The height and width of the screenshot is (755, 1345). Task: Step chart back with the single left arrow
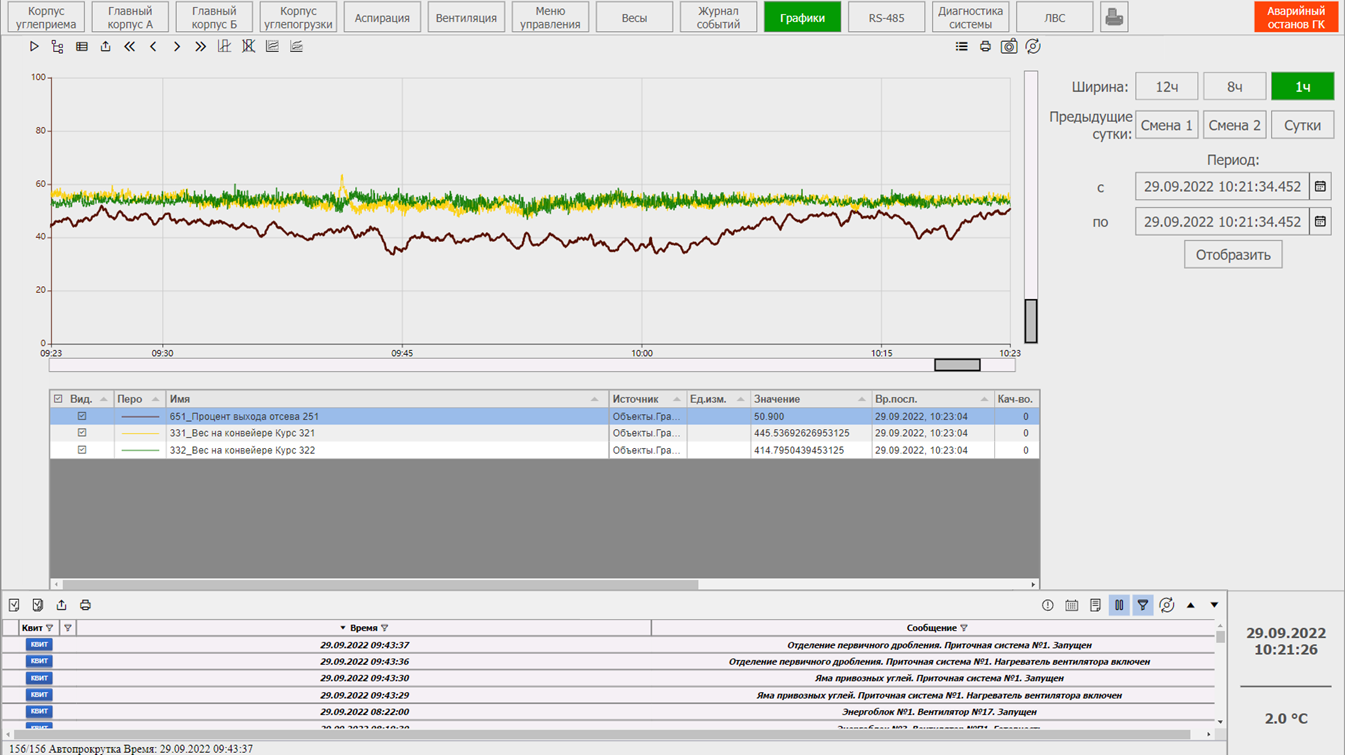click(x=153, y=46)
